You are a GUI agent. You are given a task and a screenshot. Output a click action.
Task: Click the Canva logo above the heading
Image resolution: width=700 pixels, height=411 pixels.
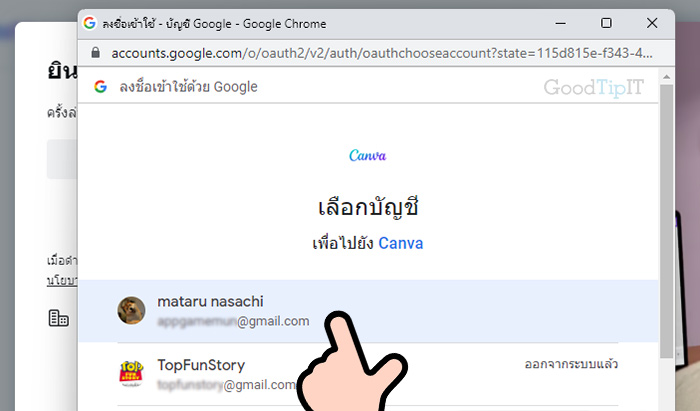tap(367, 156)
